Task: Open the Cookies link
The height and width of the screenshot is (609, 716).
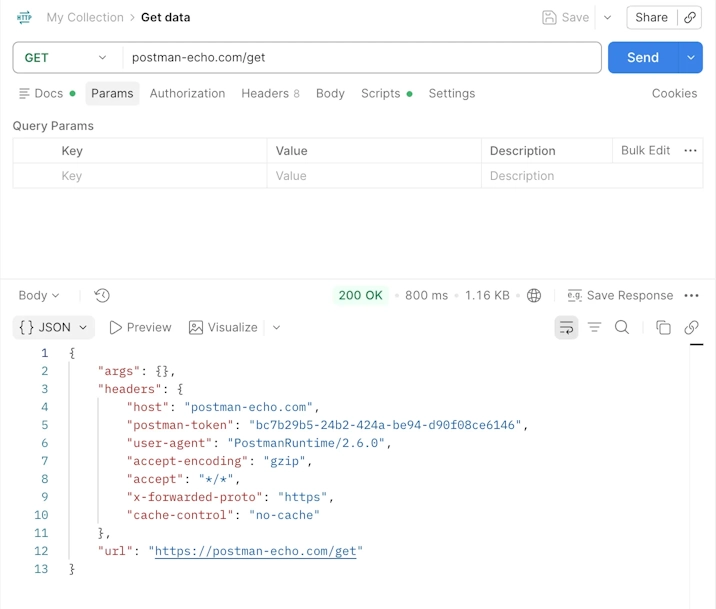Action: [674, 94]
